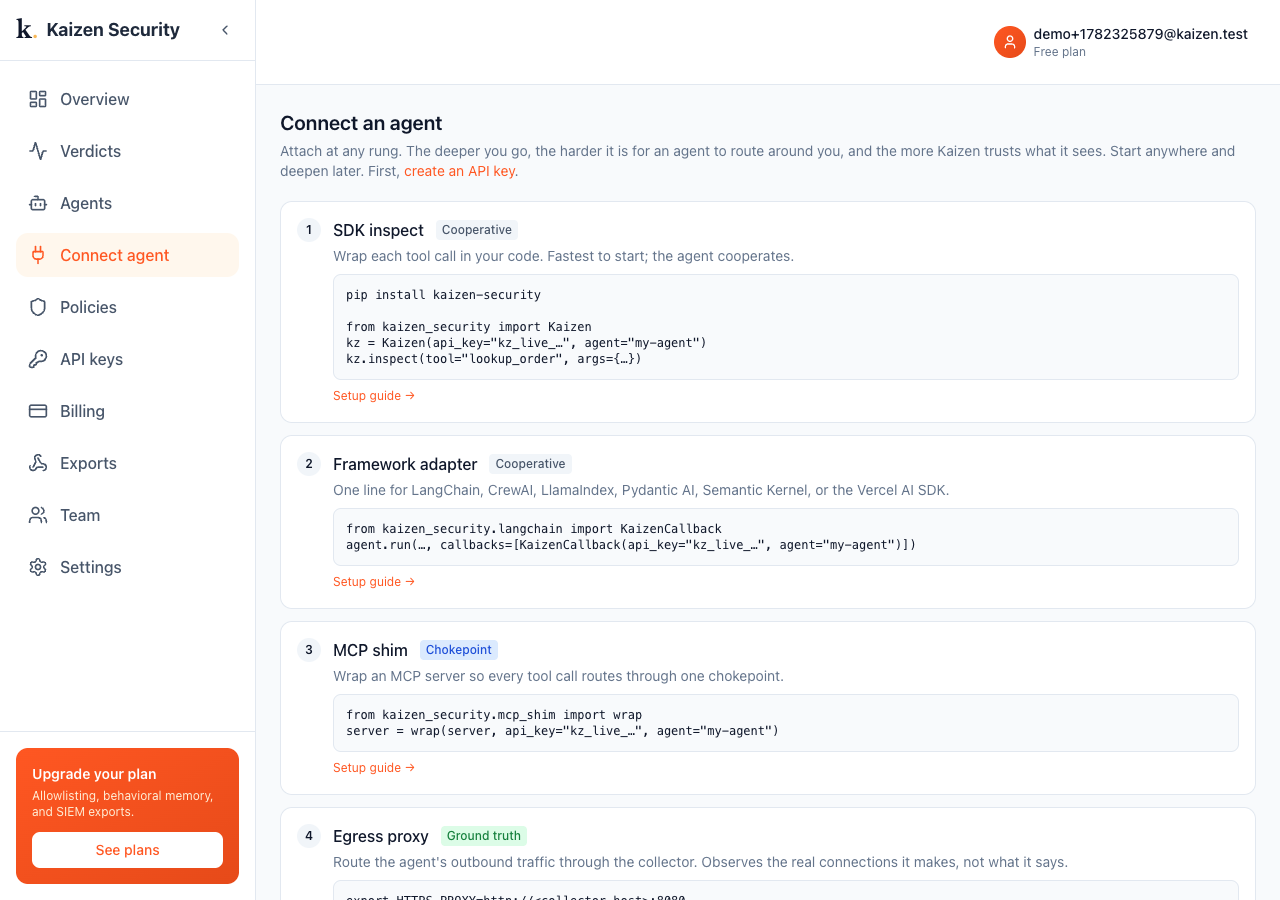Click the Team people icon
This screenshot has width=1280, height=900.
pyautogui.click(x=38, y=515)
